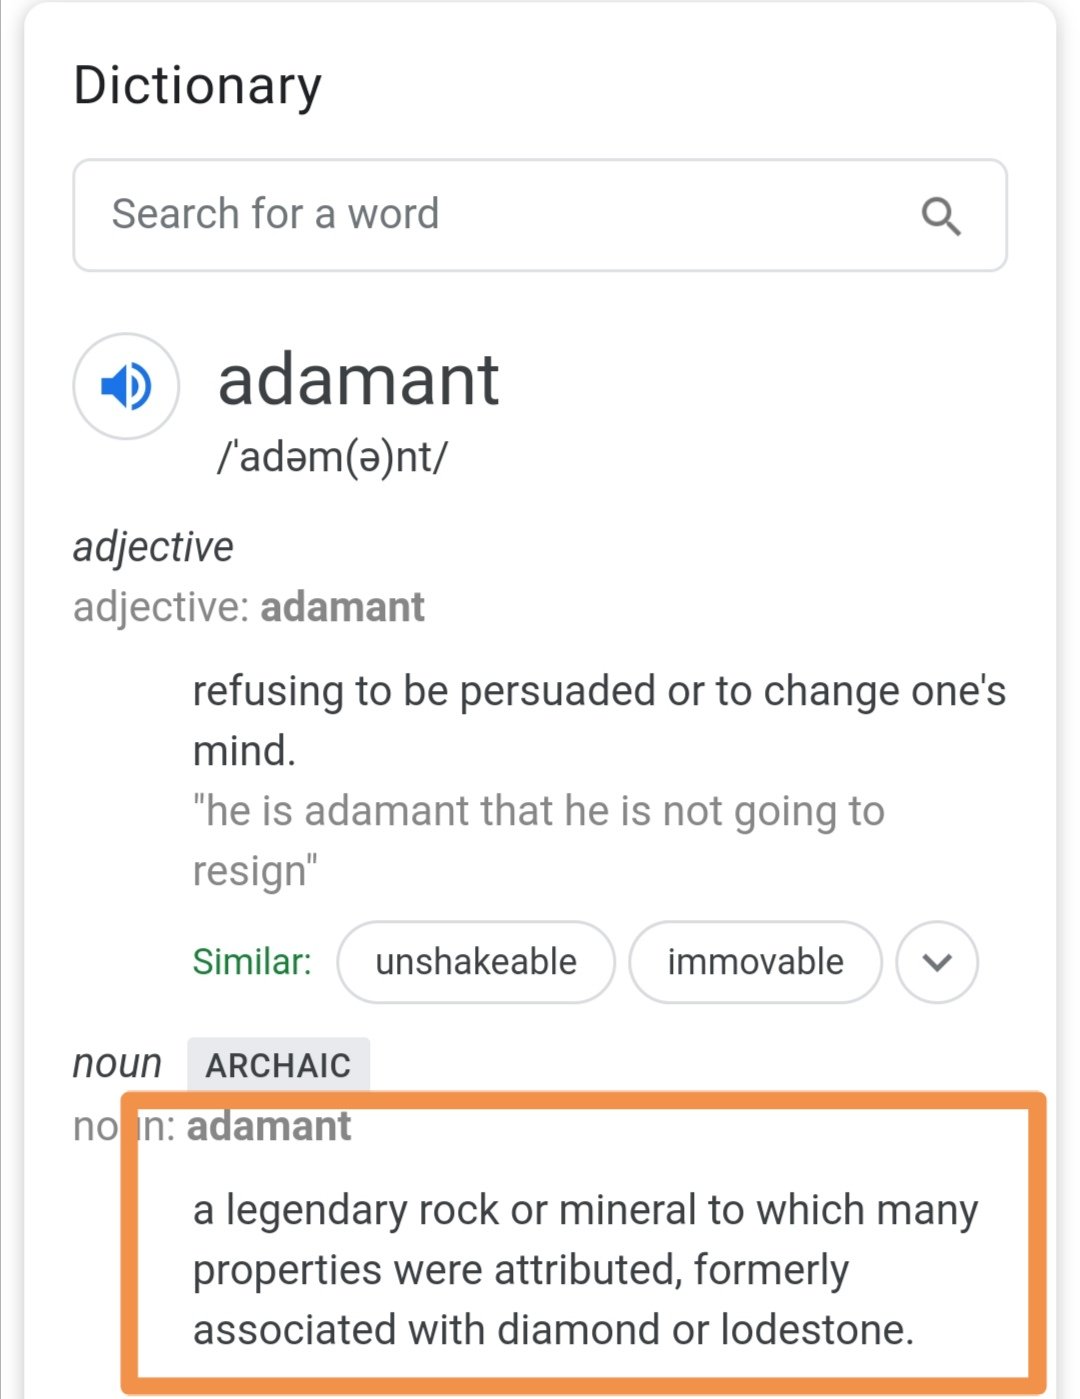1080x1399 pixels.
Task: Click the large headword "adamant"
Action: tap(358, 381)
